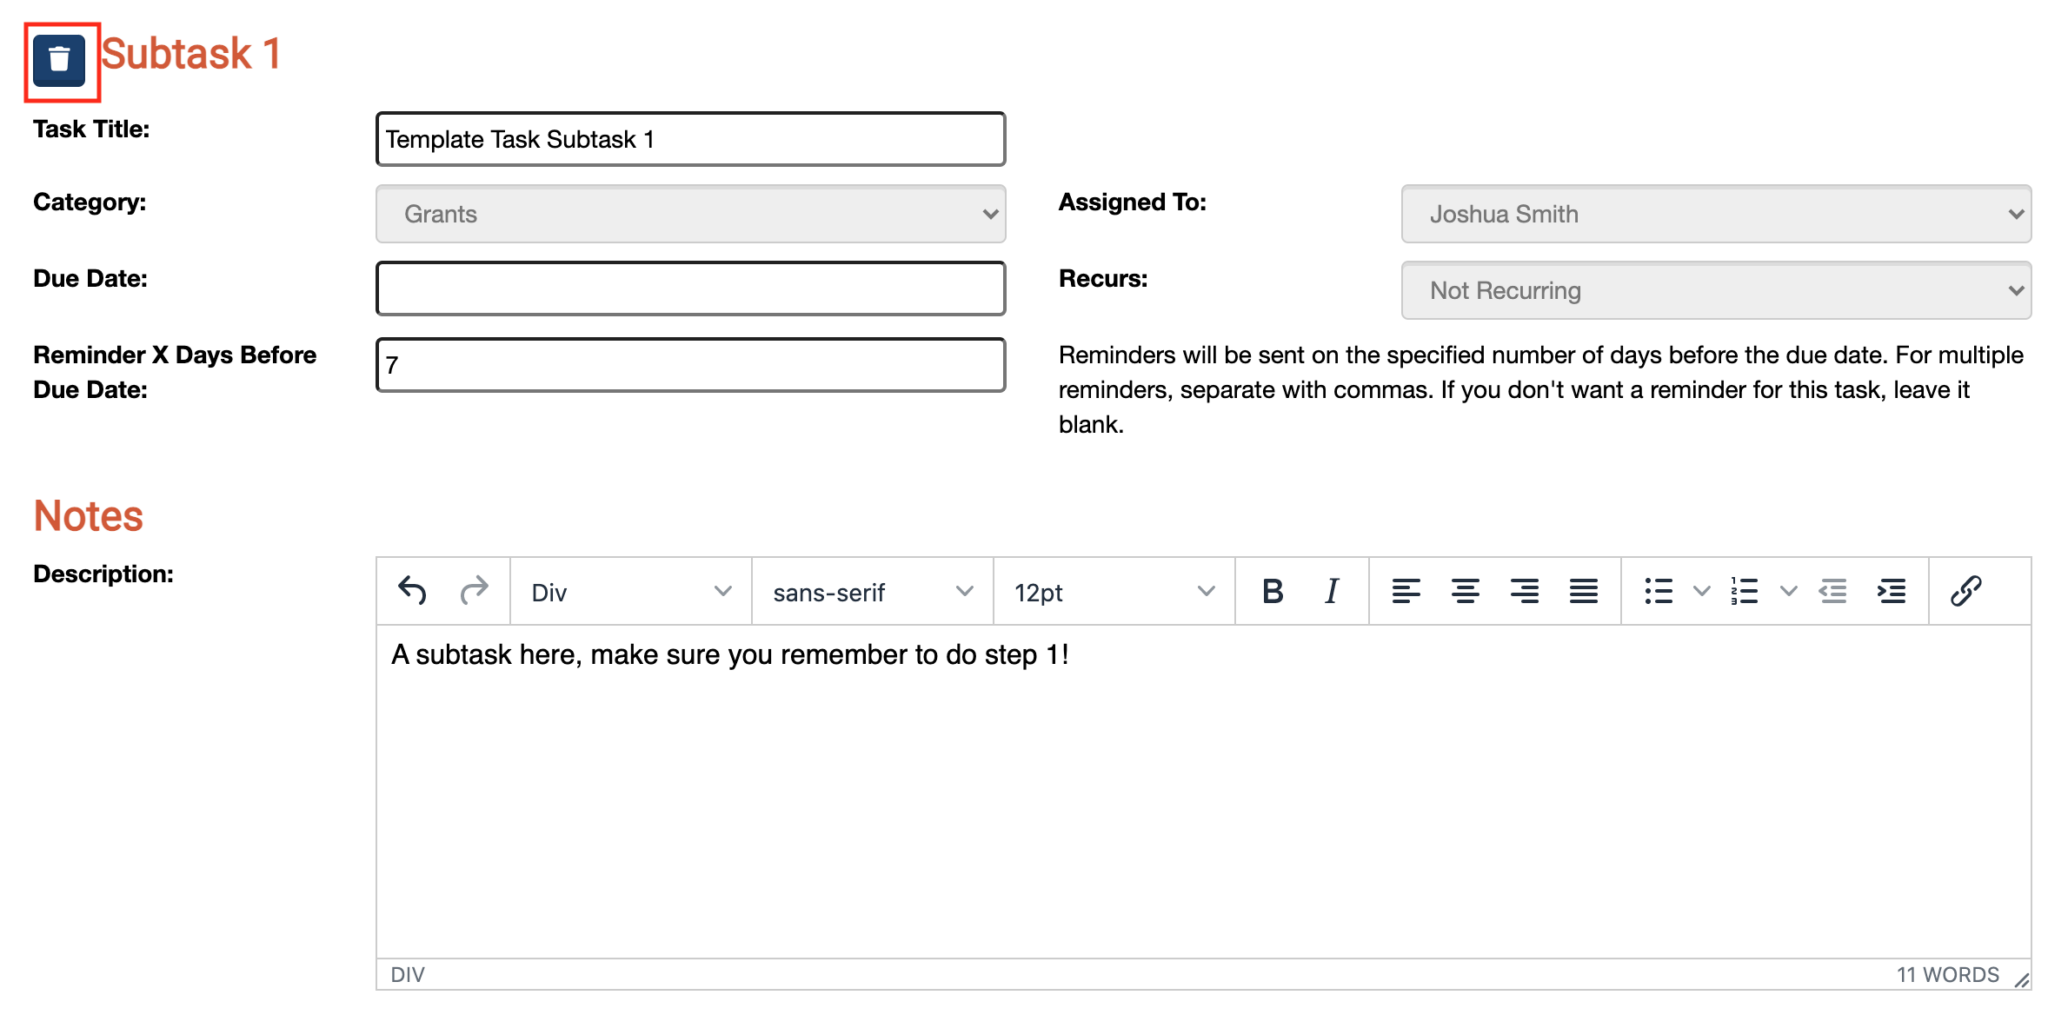
Task: Click the Insert Link icon
Action: pyautogui.click(x=1967, y=591)
